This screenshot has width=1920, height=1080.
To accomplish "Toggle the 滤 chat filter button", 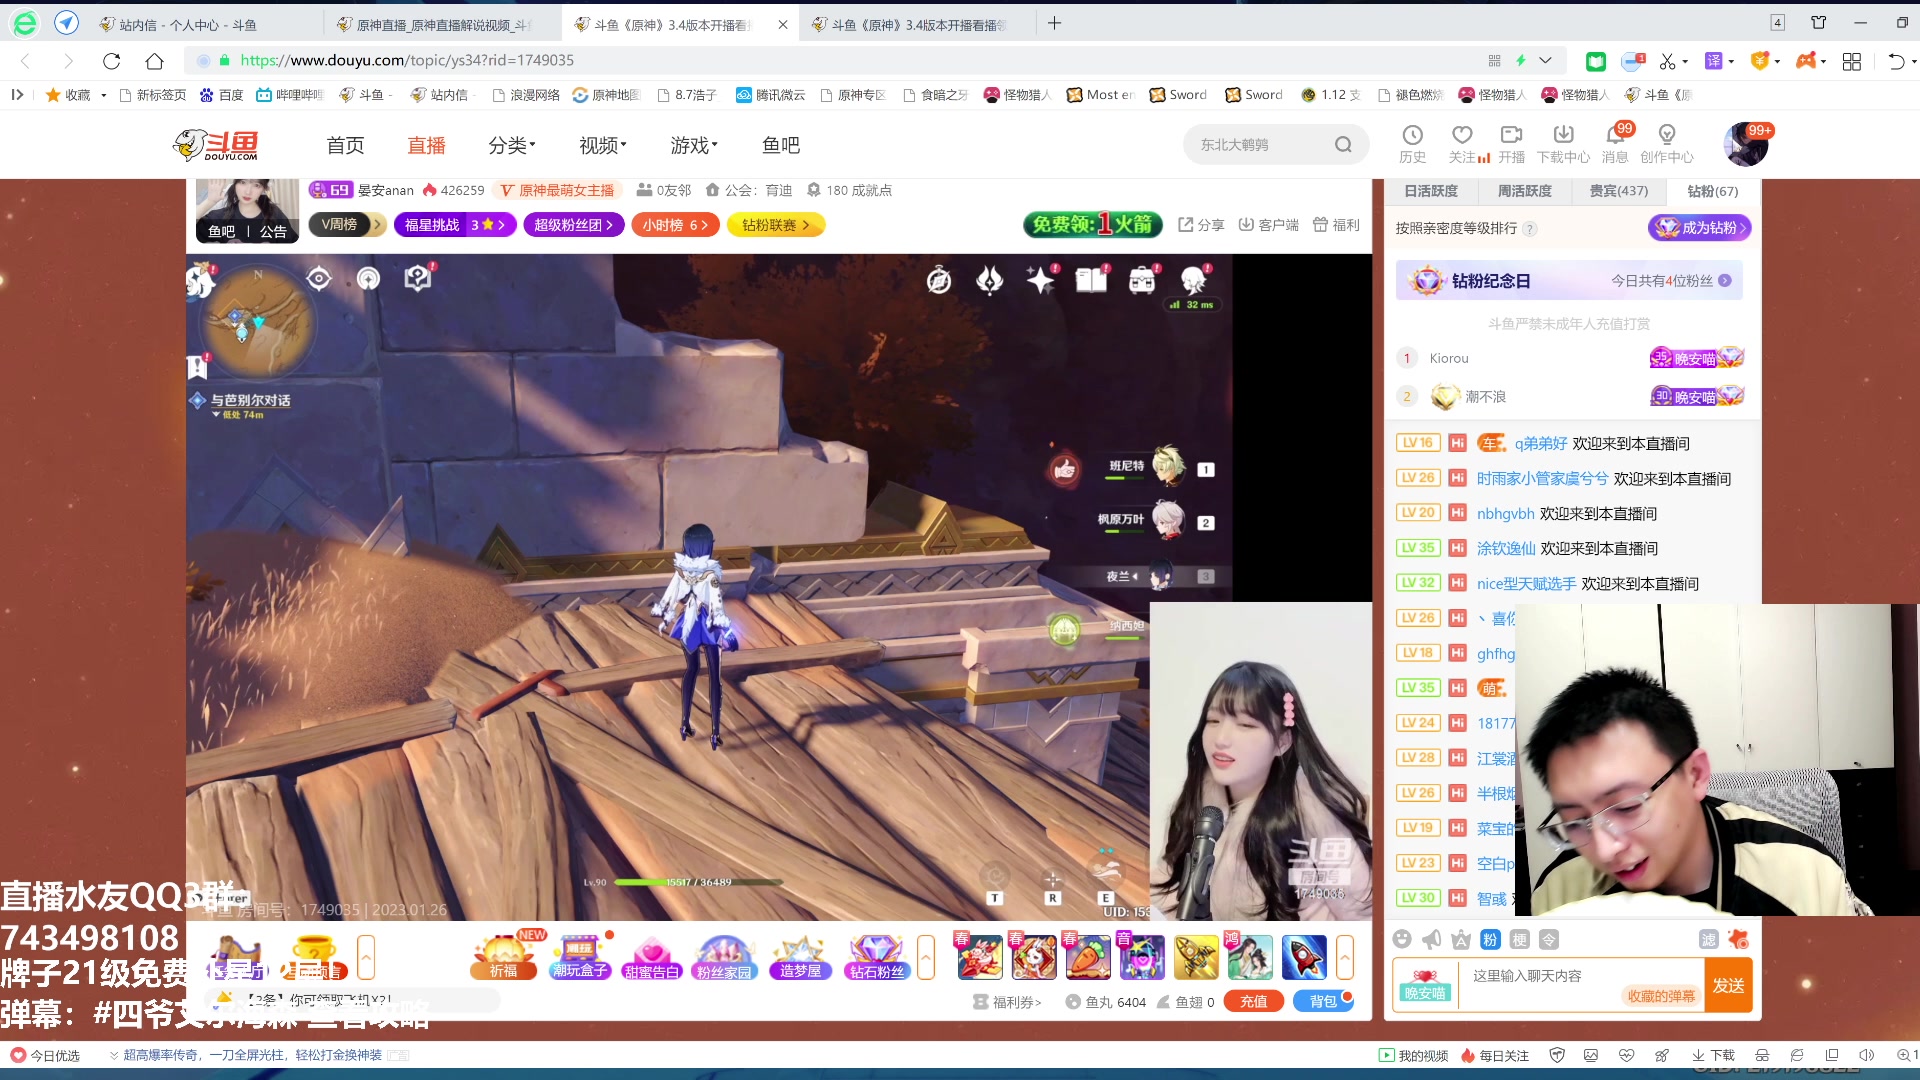I will tap(1708, 939).
